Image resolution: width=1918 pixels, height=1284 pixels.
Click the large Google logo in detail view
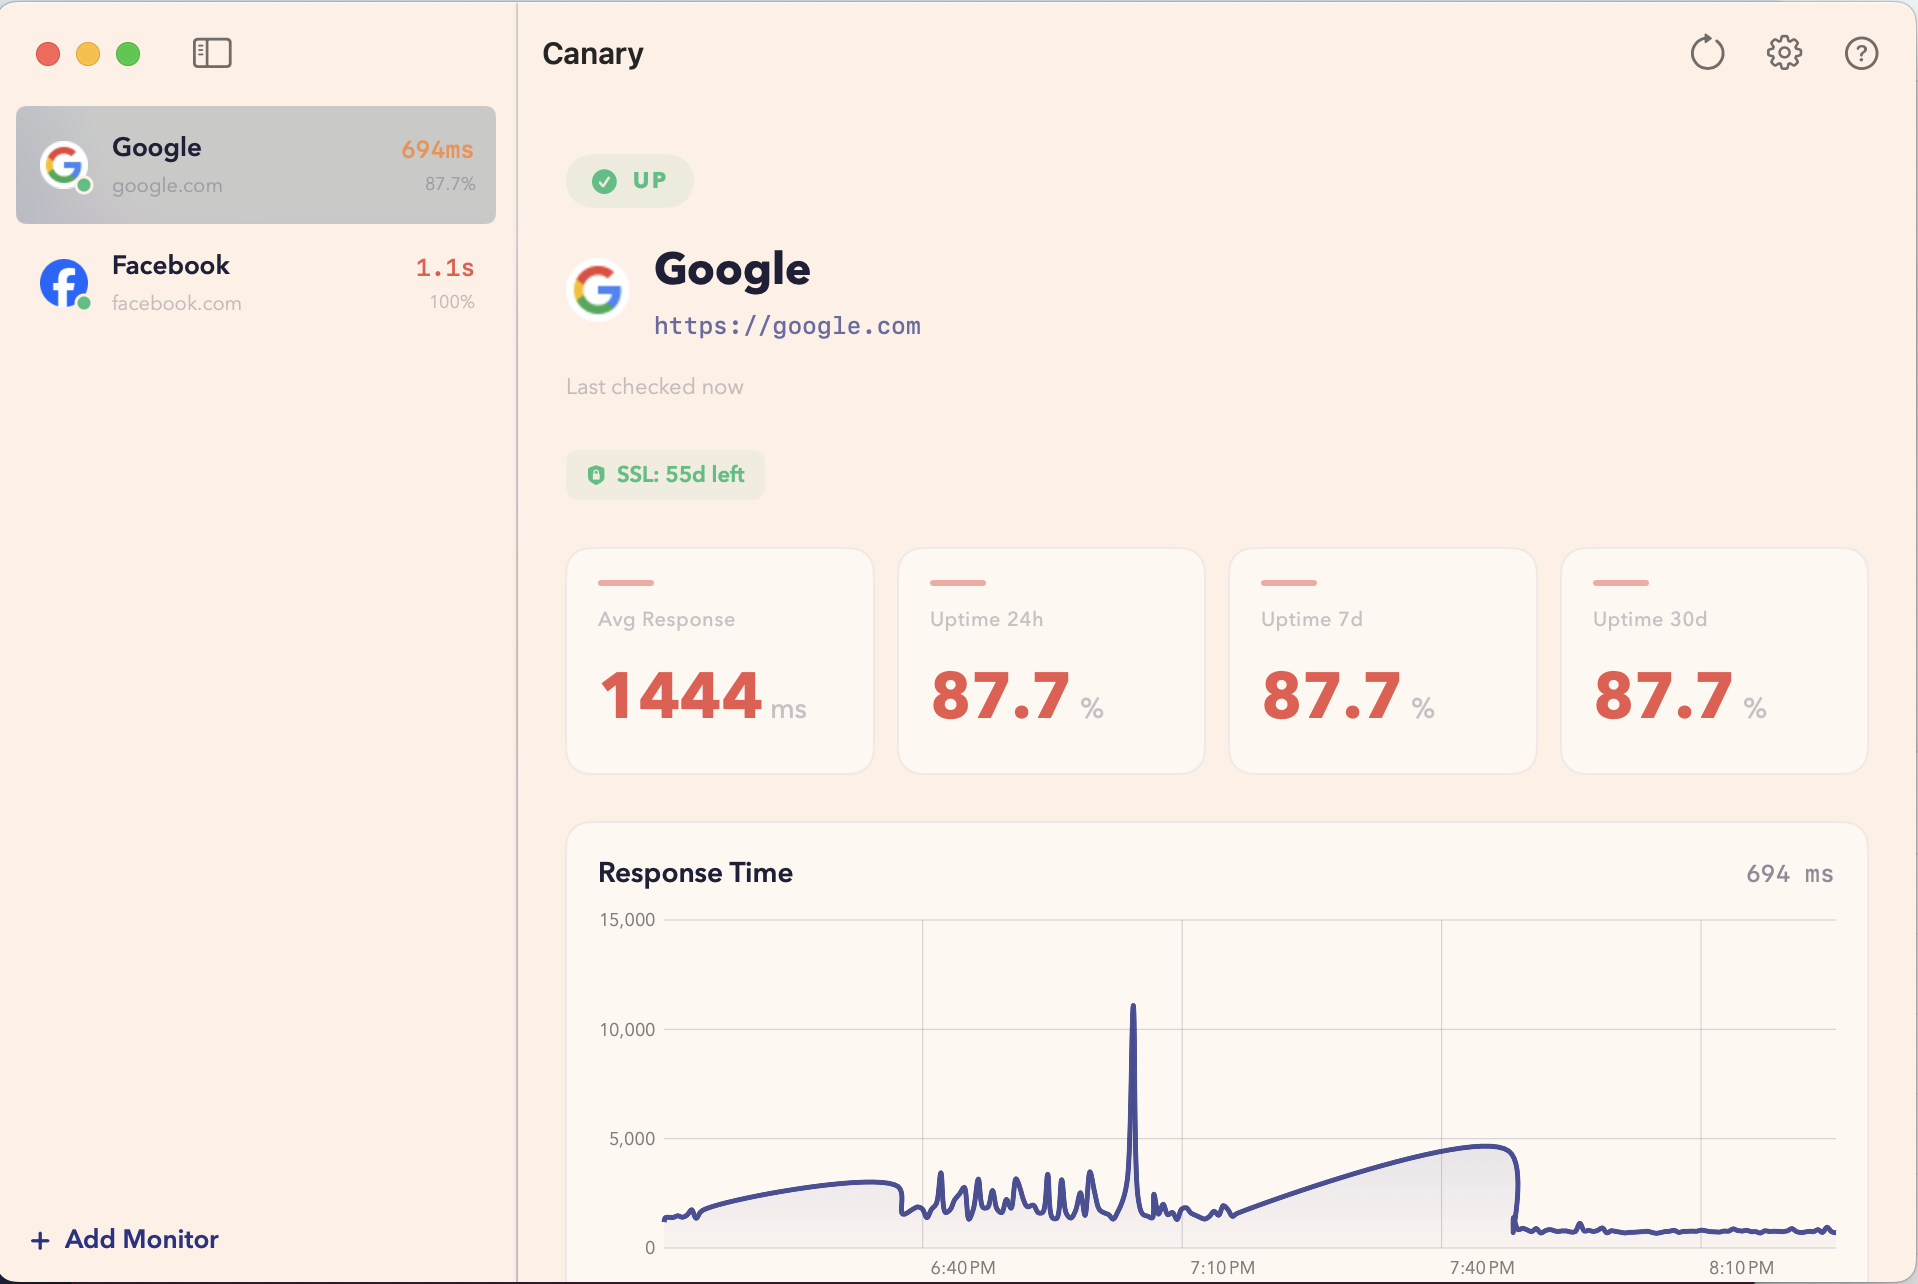coord(597,291)
